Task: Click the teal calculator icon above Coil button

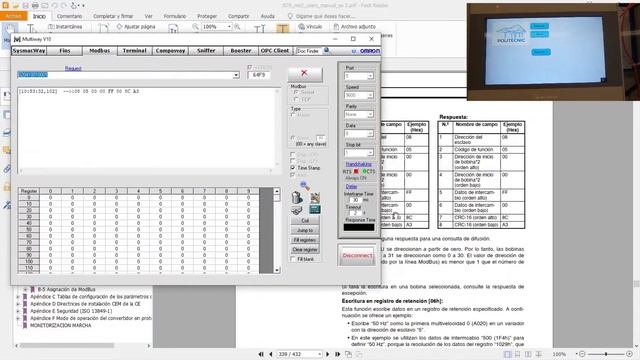Action: click(x=315, y=209)
